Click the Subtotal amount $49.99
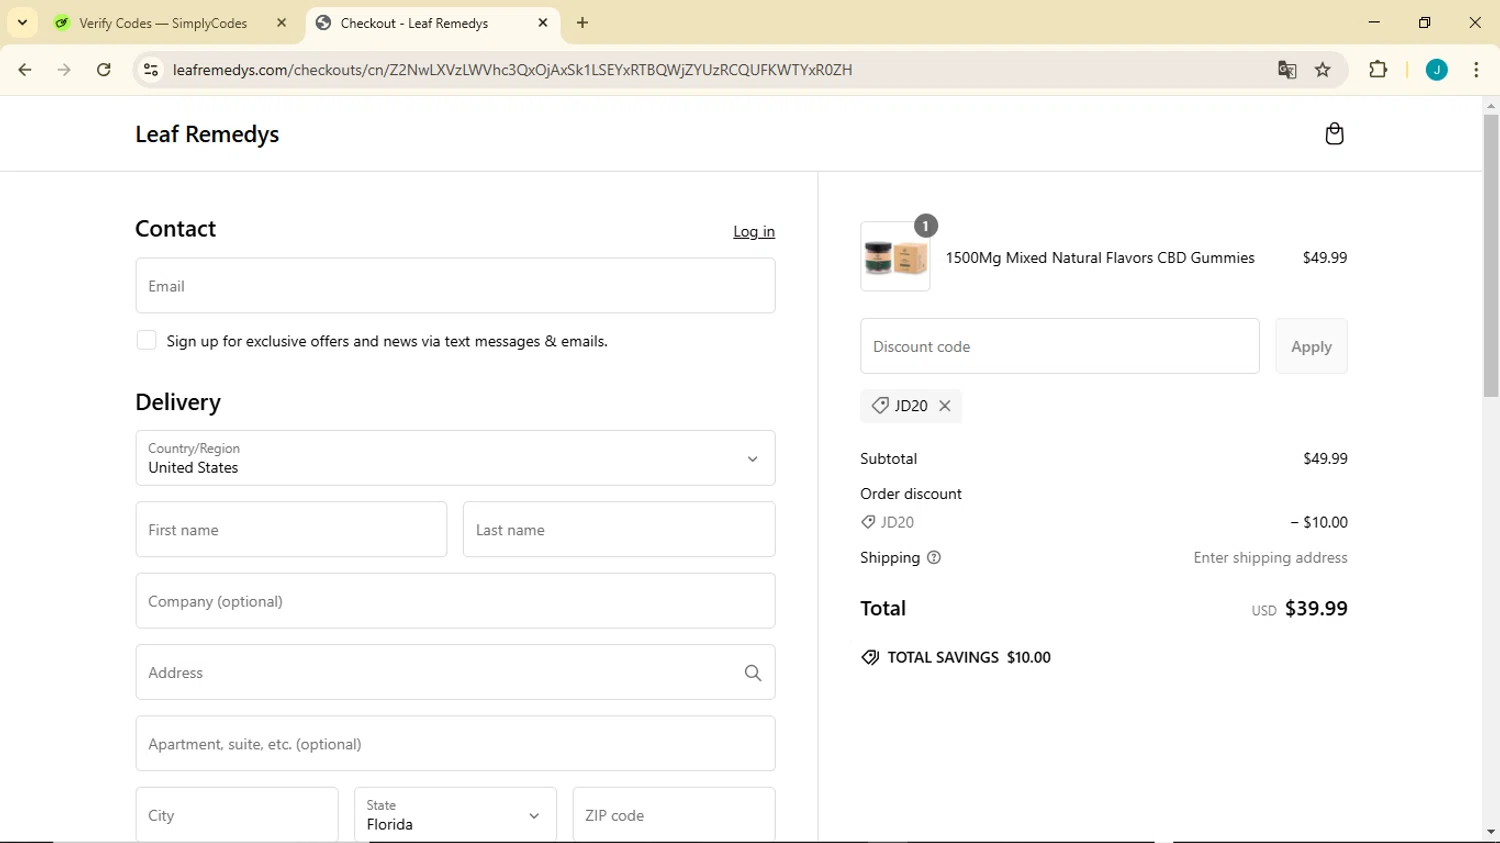1500x843 pixels. (1325, 459)
